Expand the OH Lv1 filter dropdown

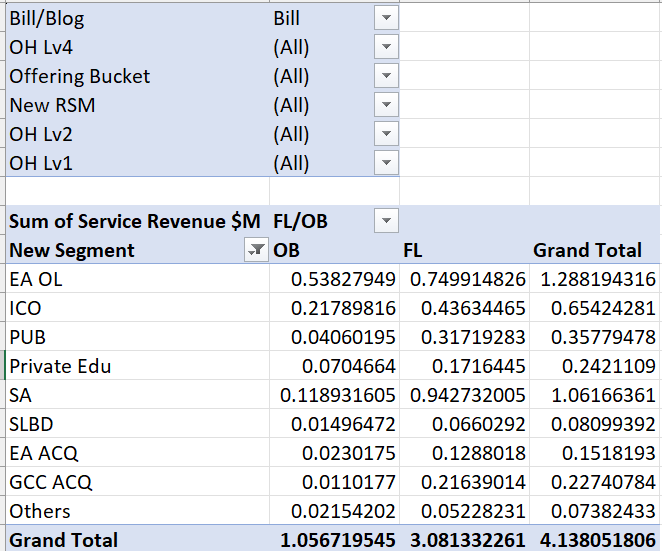(386, 163)
